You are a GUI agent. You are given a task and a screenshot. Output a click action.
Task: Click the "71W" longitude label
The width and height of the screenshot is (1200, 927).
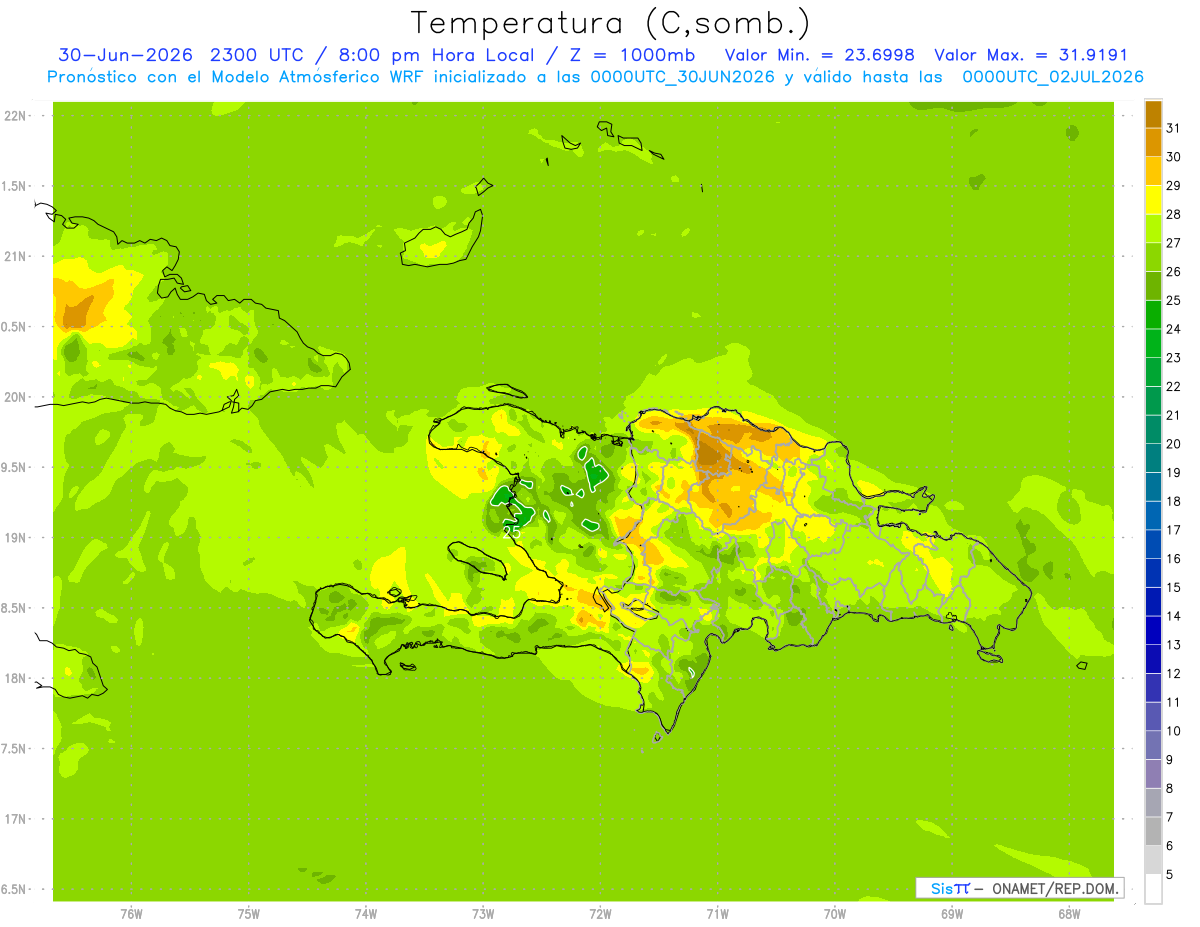coord(717,914)
